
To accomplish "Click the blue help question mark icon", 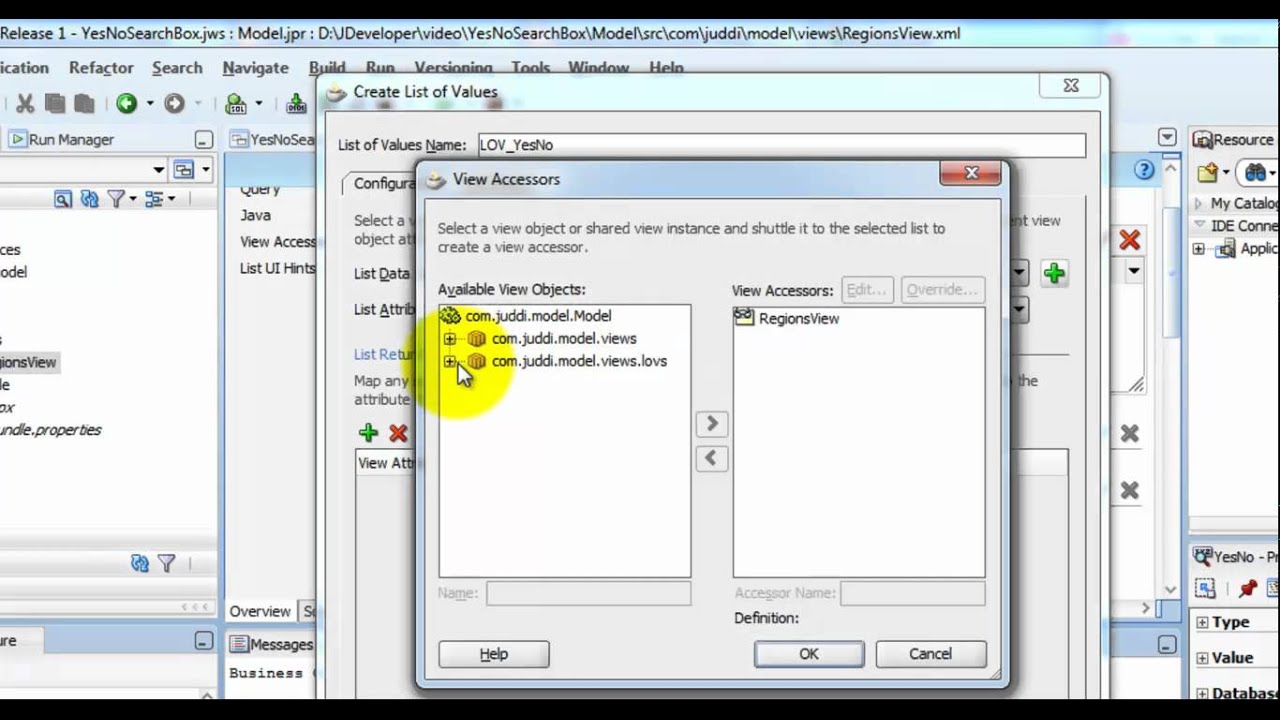I will (x=1145, y=170).
